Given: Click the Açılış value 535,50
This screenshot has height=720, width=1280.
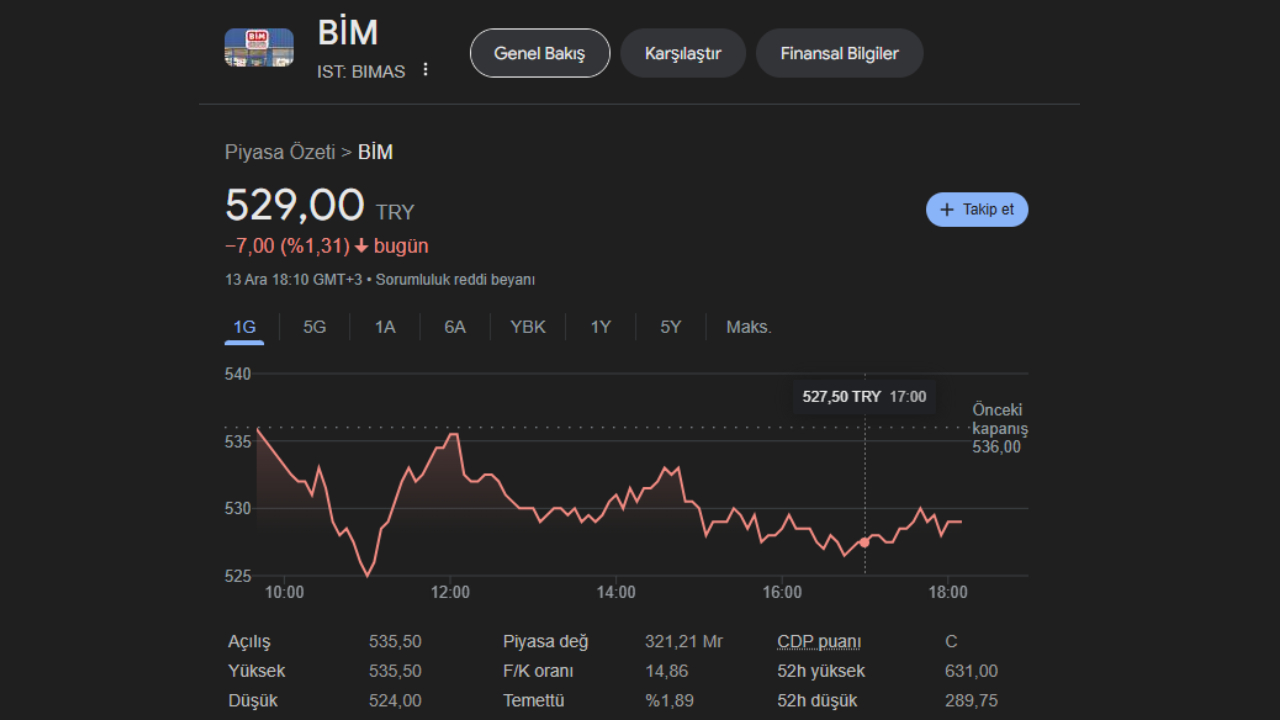Looking at the screenshot, I should tap(395, 642).
